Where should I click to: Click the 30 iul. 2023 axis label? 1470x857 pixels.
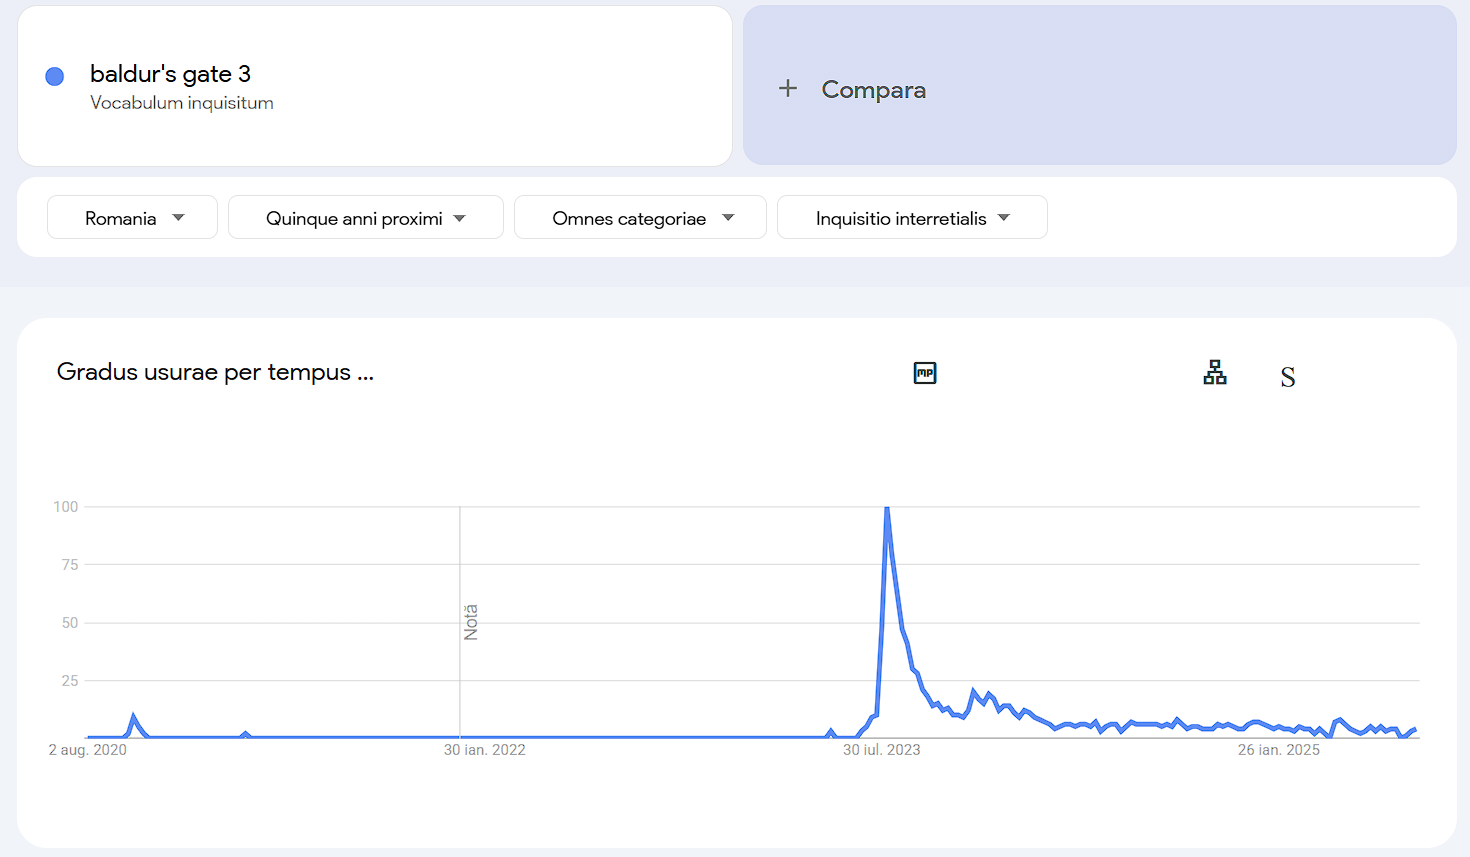click(881, 750)
